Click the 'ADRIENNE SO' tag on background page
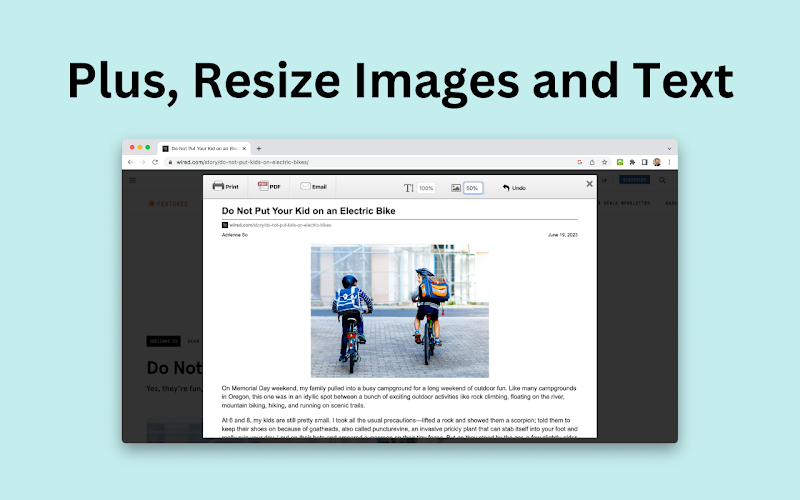The image size is (800, 500). (x=164, y=341)
